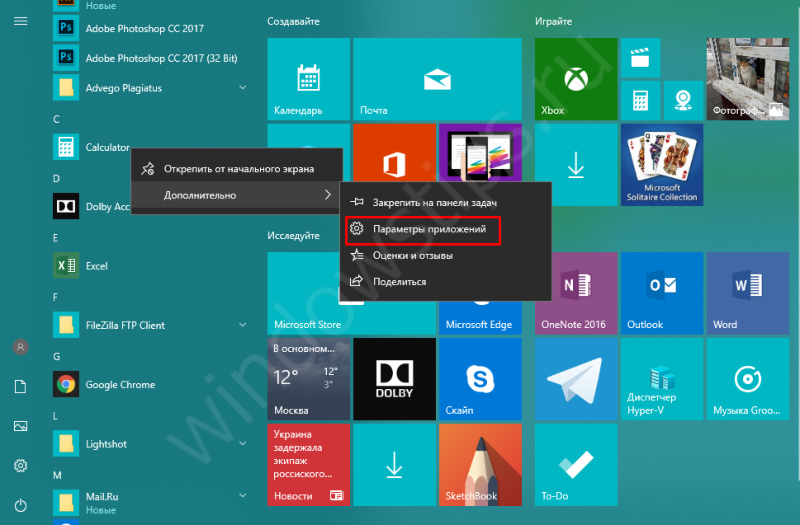Image resolution: width=800 pixels, height=525 pixels.
Task: Open the Новости news tile
Action: (x=309, y=465)
